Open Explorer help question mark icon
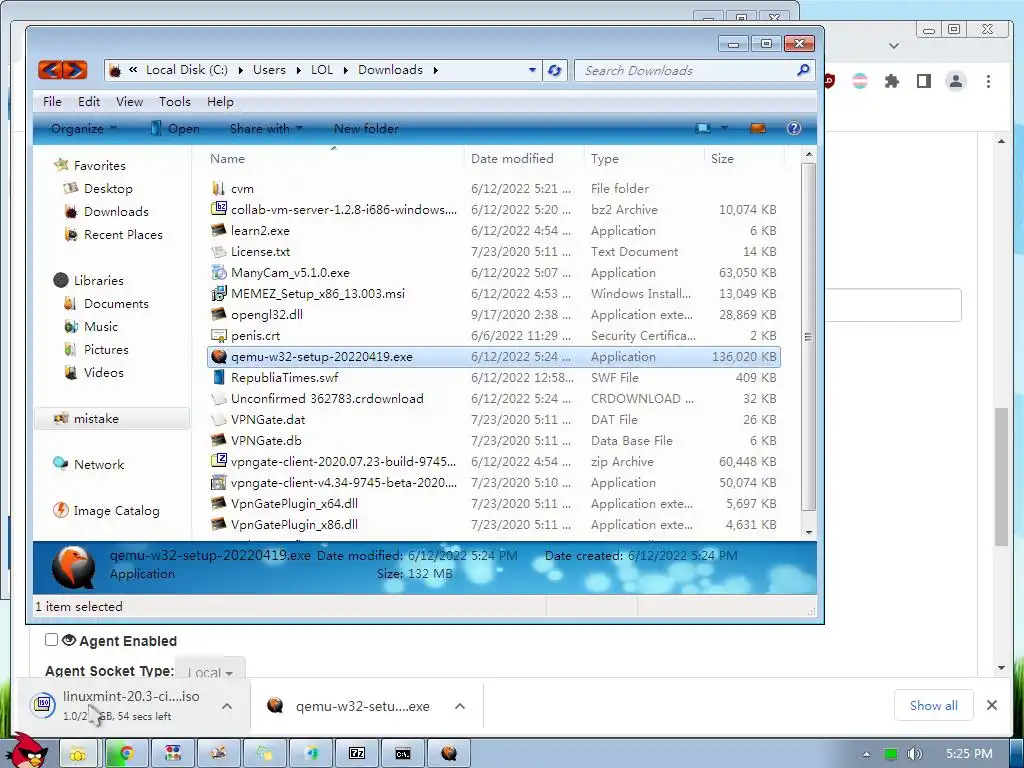The image size is (1024, 768). point(793,128)
